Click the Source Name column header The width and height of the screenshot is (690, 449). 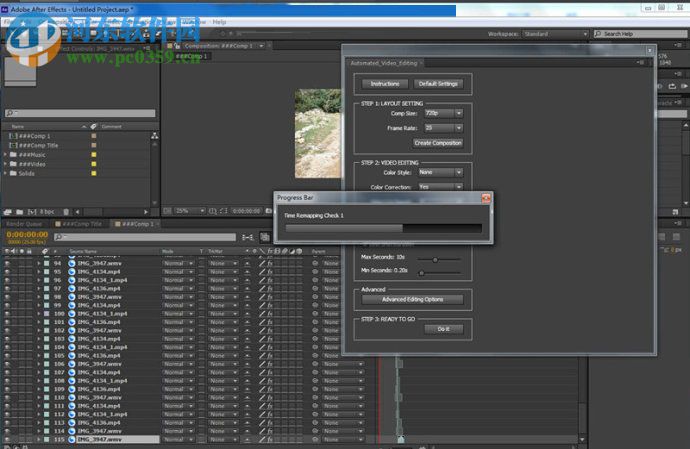(83, 251)
